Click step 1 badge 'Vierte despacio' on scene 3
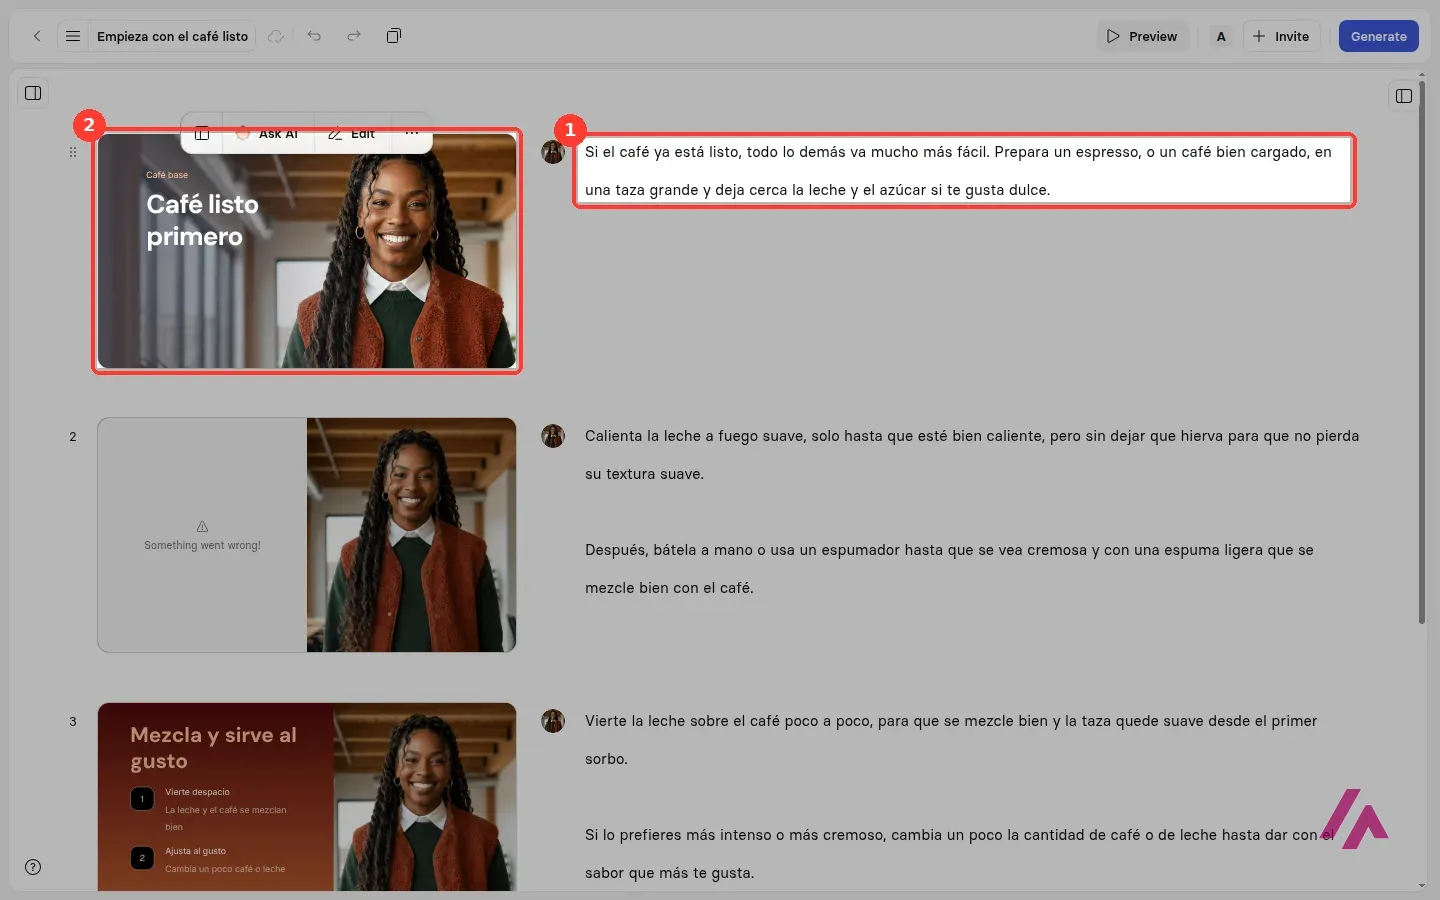The width and height of the screenshot is (1440, 900). click(142, 799)
